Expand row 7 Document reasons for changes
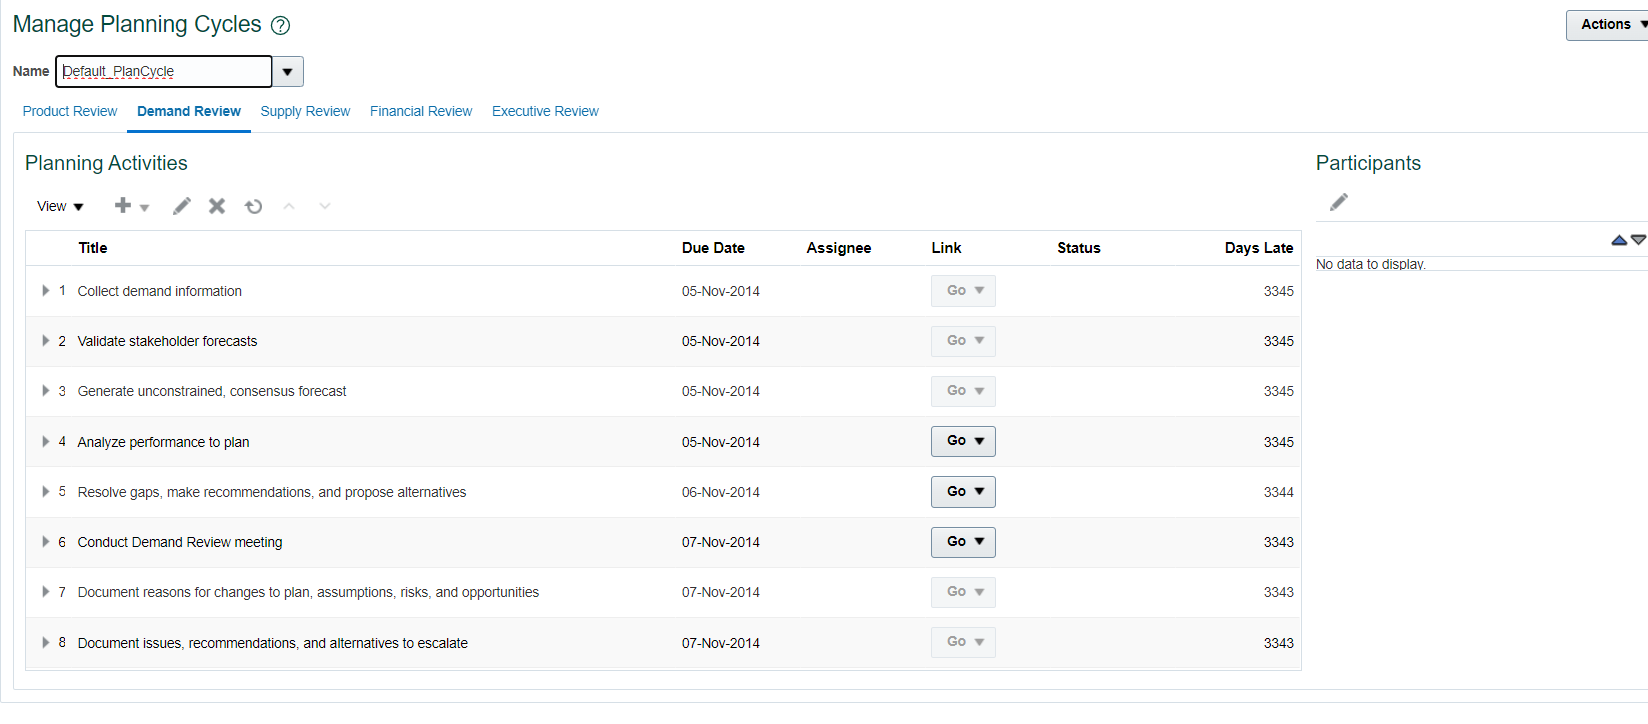The image size is (1648, 724). click(45, 592)
